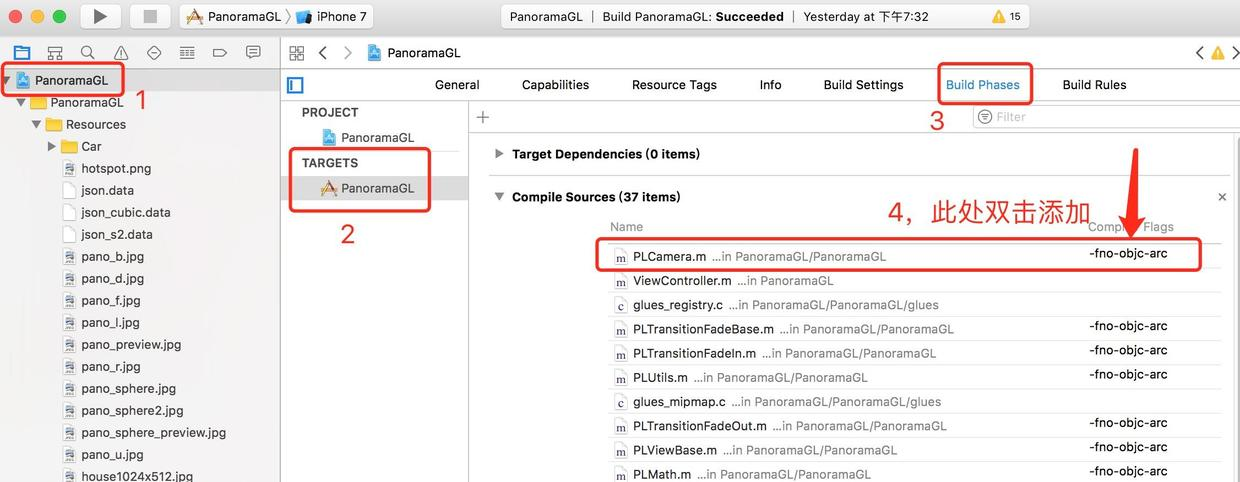
Task: Select pano_l.jpg file
Action: click(110, 322)
